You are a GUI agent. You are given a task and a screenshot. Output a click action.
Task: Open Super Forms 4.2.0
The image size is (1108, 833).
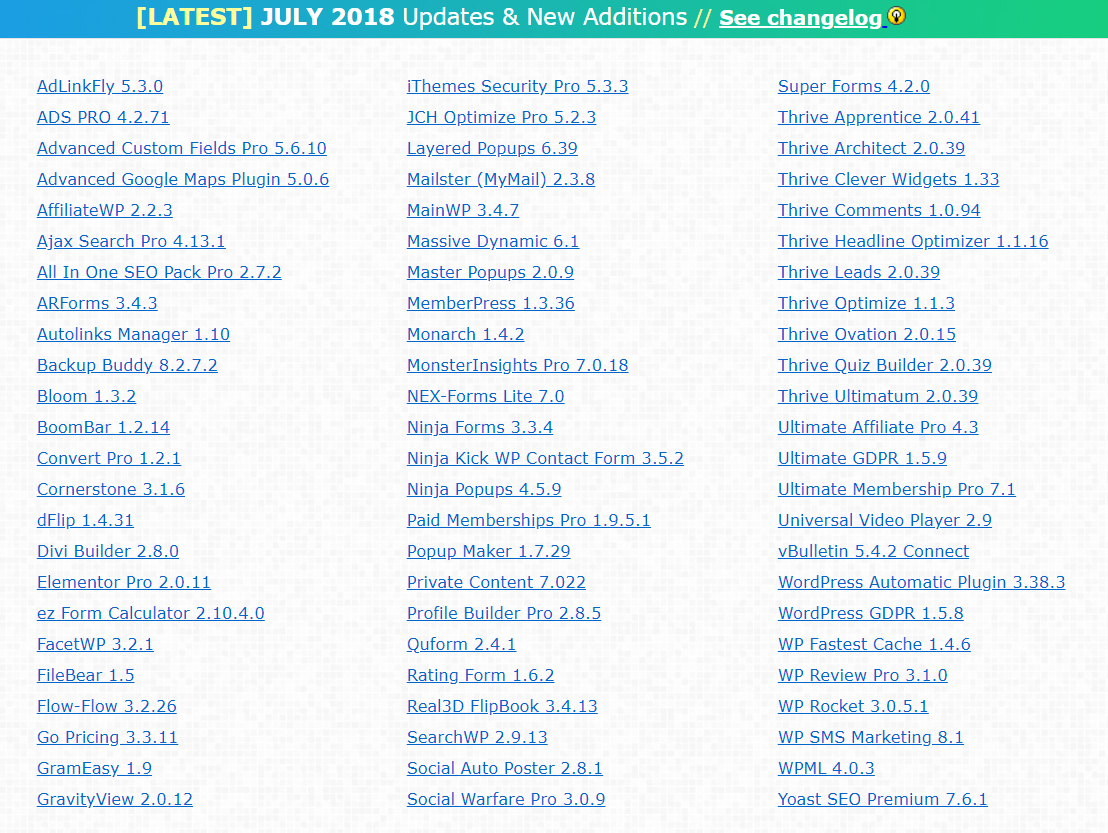tap(854, 86)
